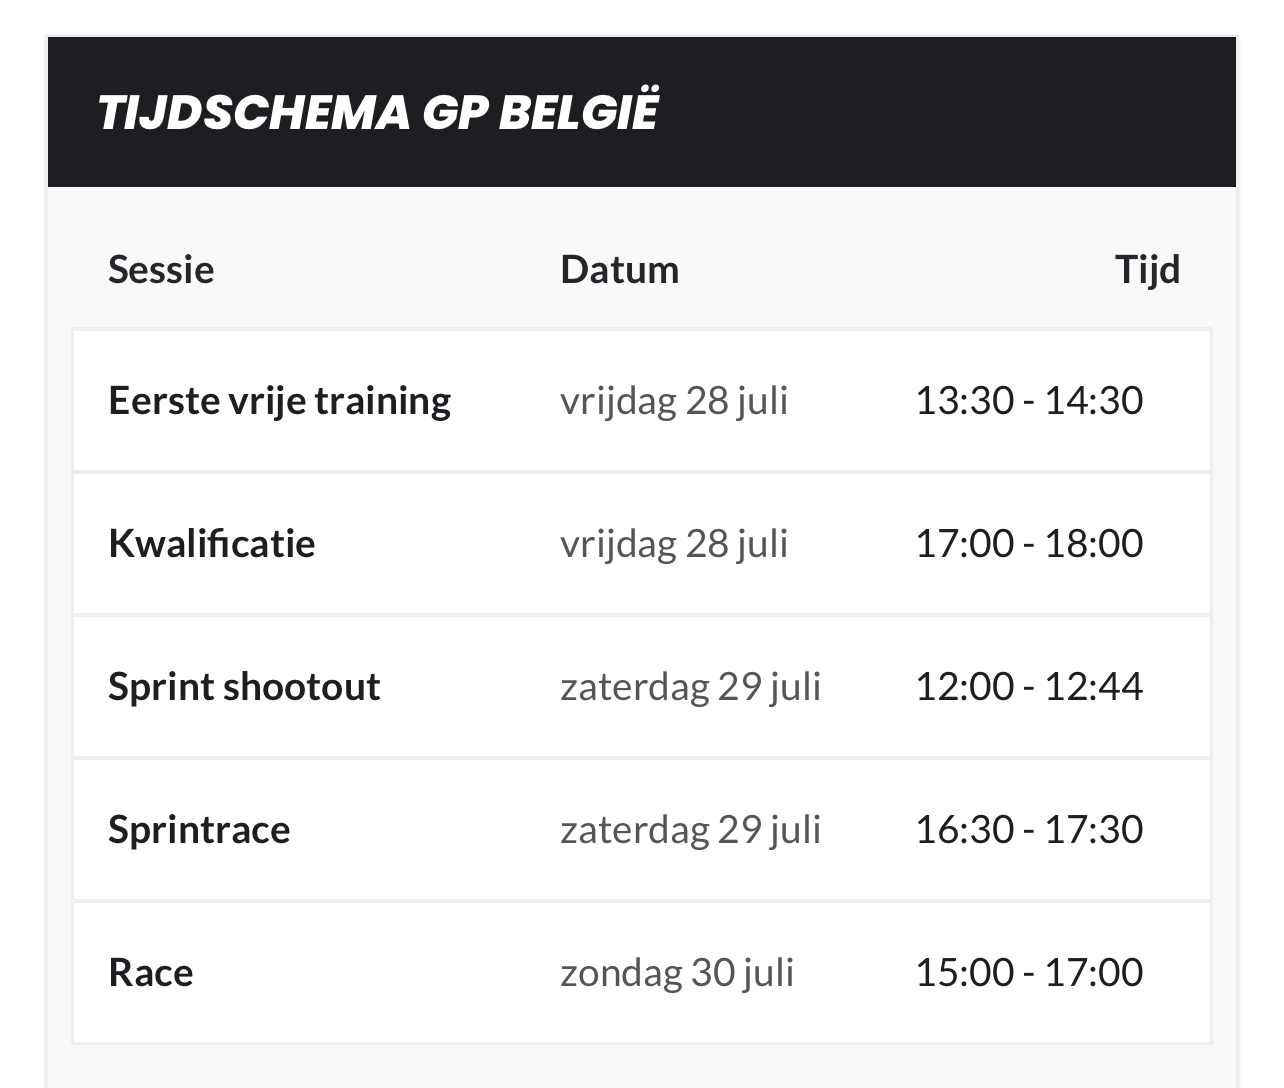The width and height of the screenshot is (1284, 1088).
Task: Click the TIJDSCHEMA GP BELGIË header title
Action: pos(378,112)
